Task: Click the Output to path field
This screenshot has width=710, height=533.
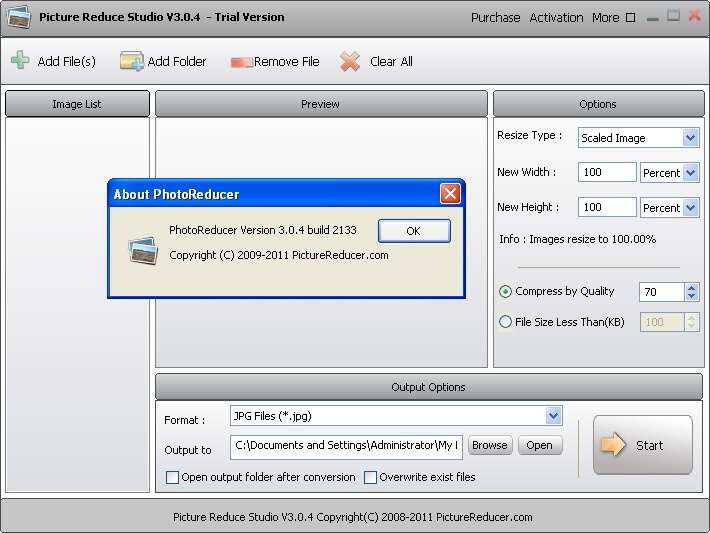Action: (x=346, y=447)
